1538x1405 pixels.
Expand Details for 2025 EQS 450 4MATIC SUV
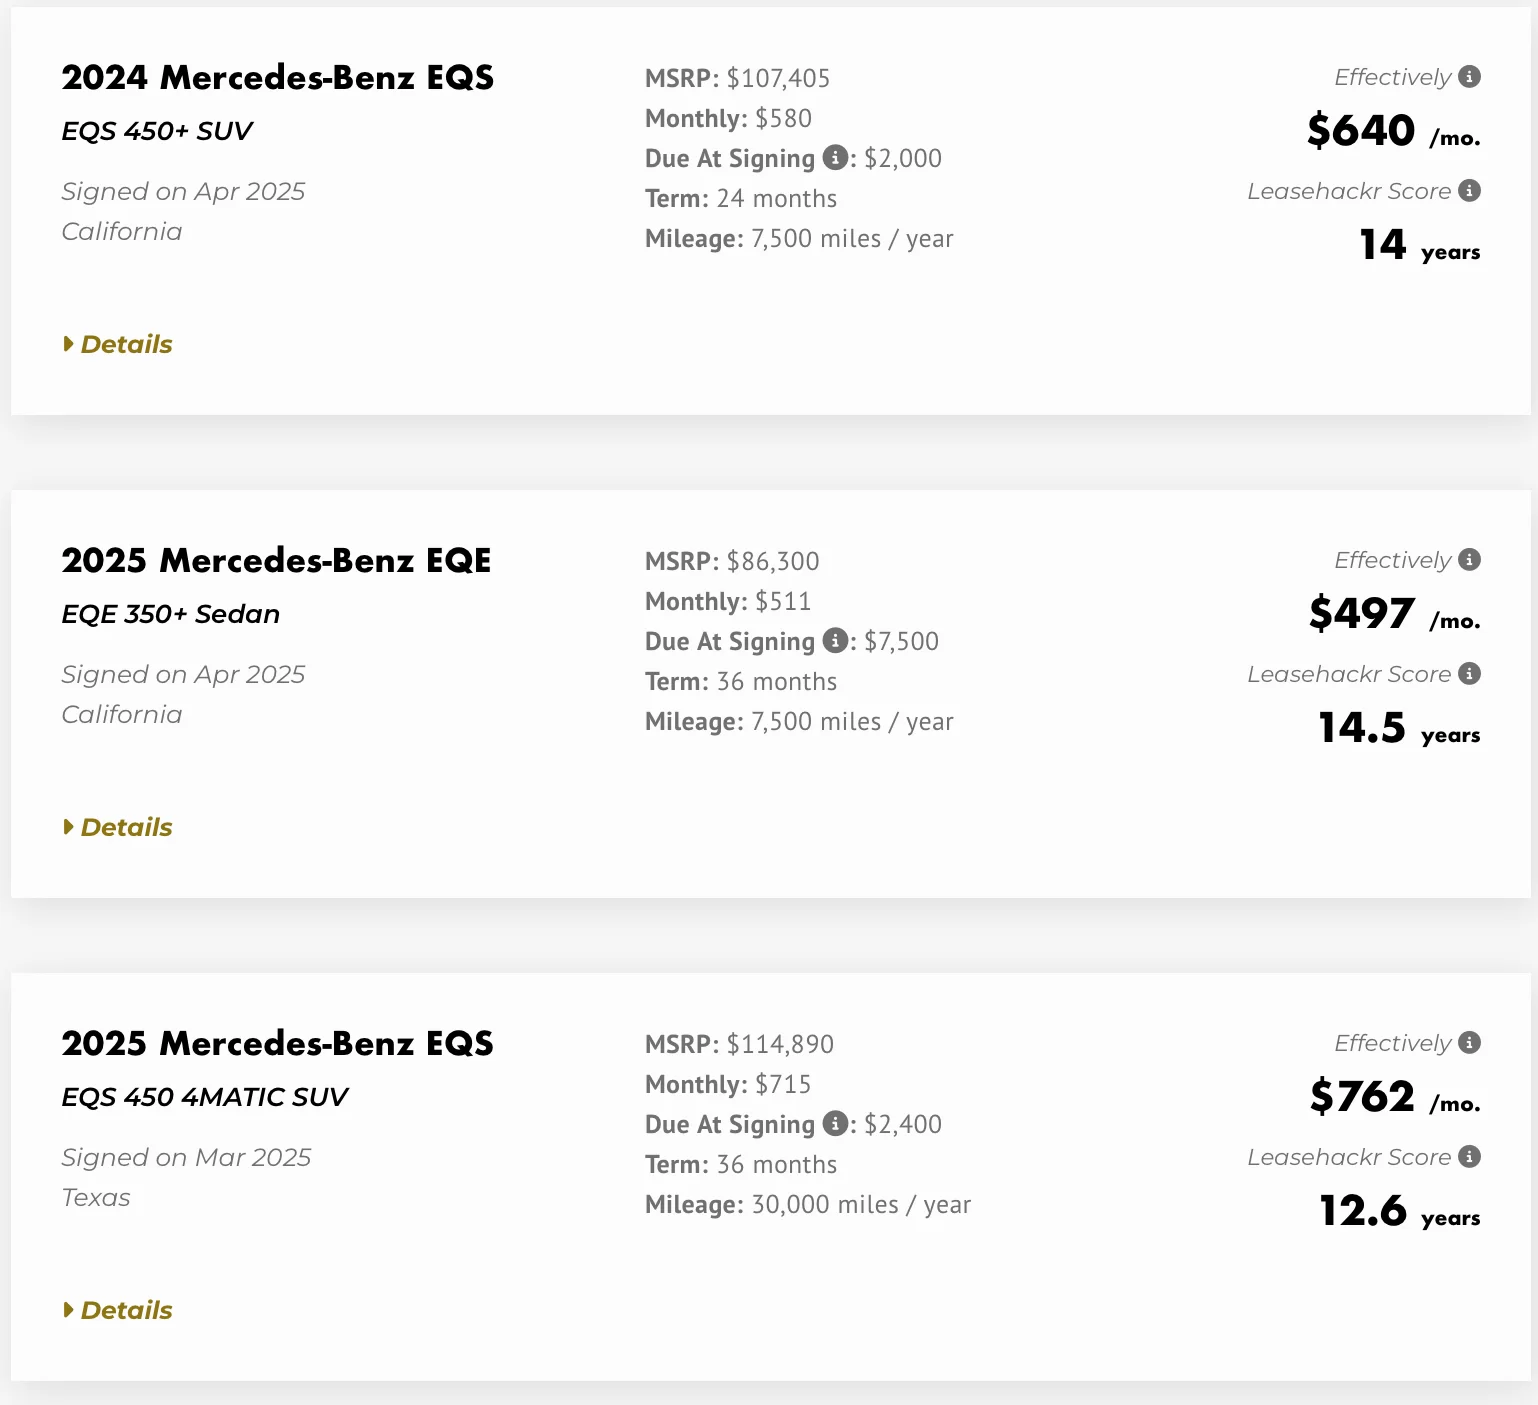(118, 1310)
